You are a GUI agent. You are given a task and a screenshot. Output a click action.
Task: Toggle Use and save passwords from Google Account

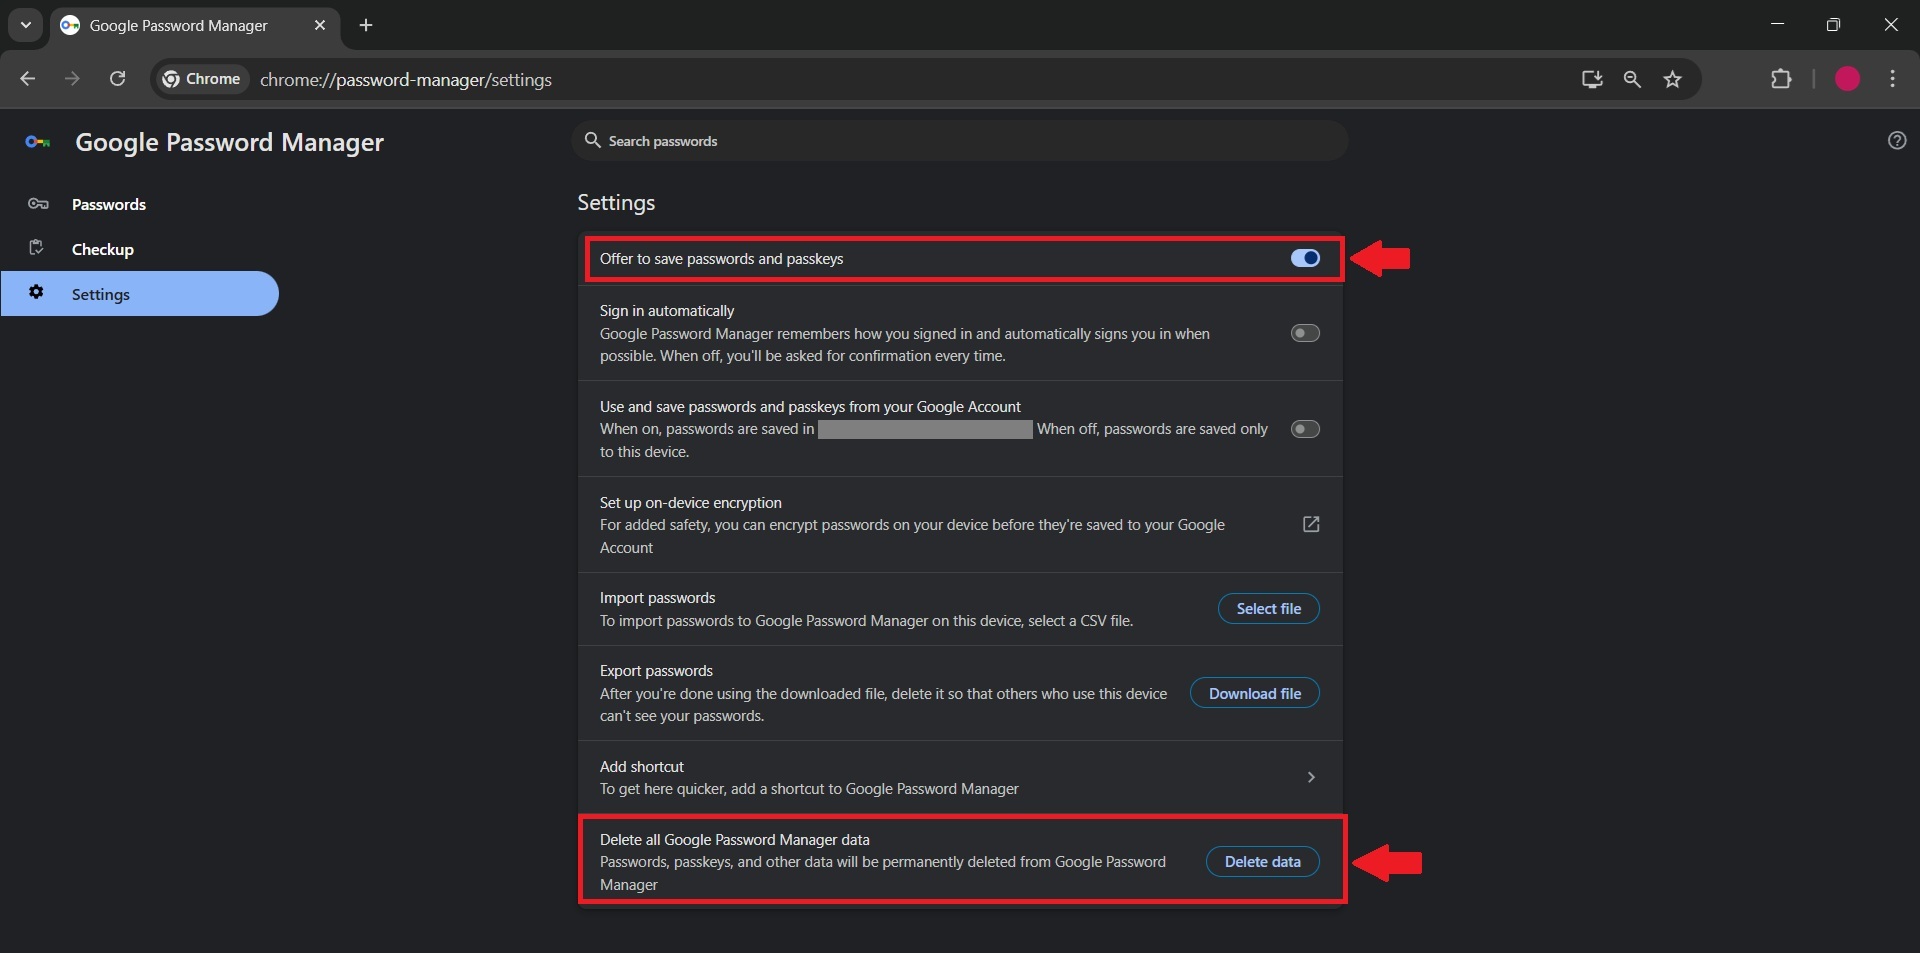tap(1305, 429)
